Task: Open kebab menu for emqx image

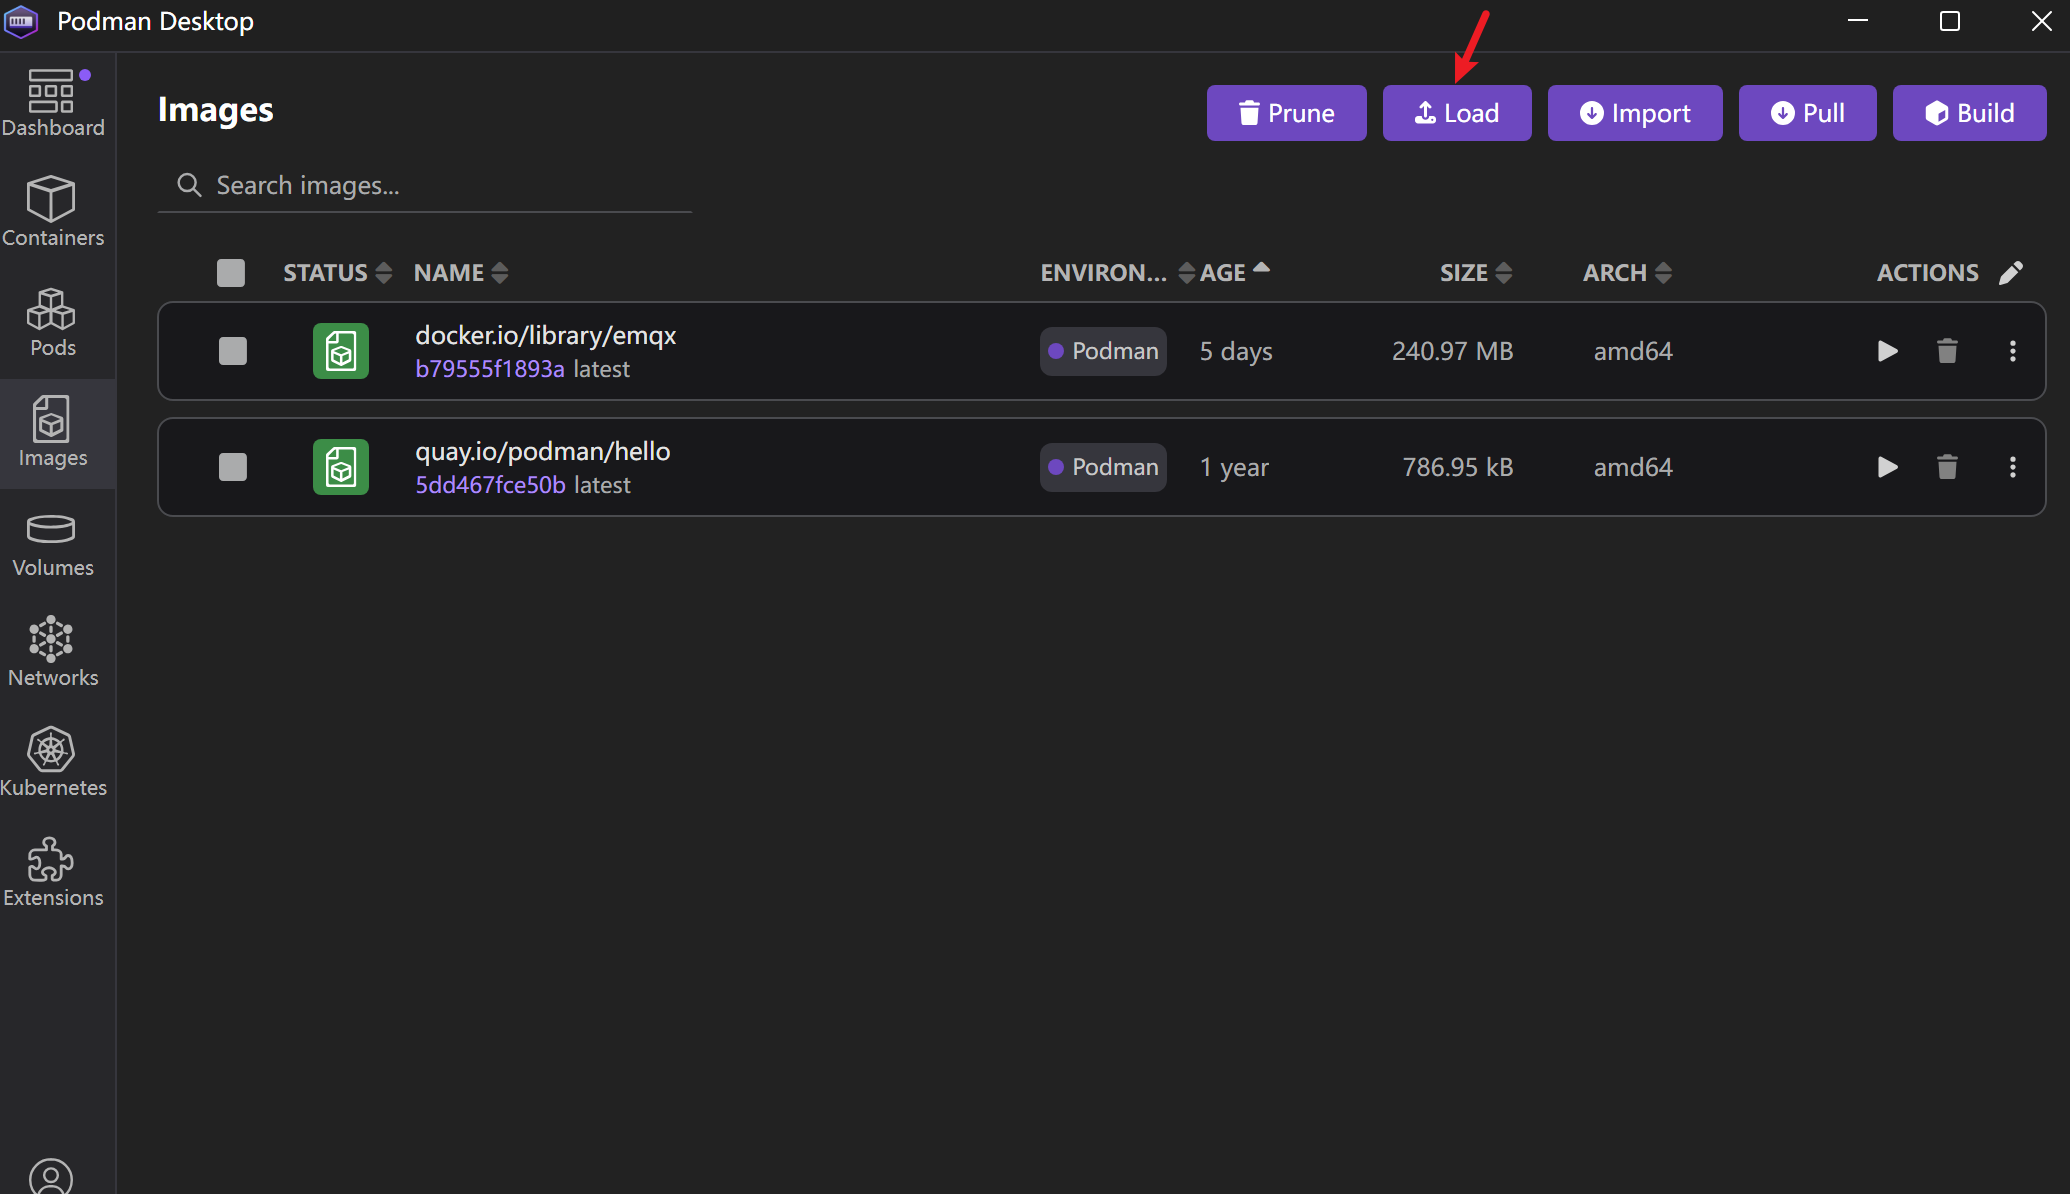Action: (2012, 351)
